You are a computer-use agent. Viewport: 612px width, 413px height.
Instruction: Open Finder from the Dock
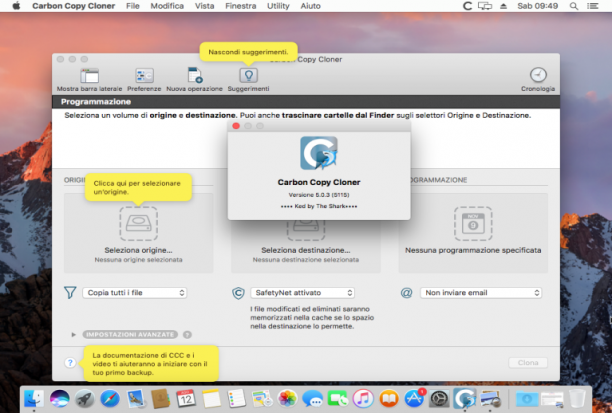coord(34,399)
